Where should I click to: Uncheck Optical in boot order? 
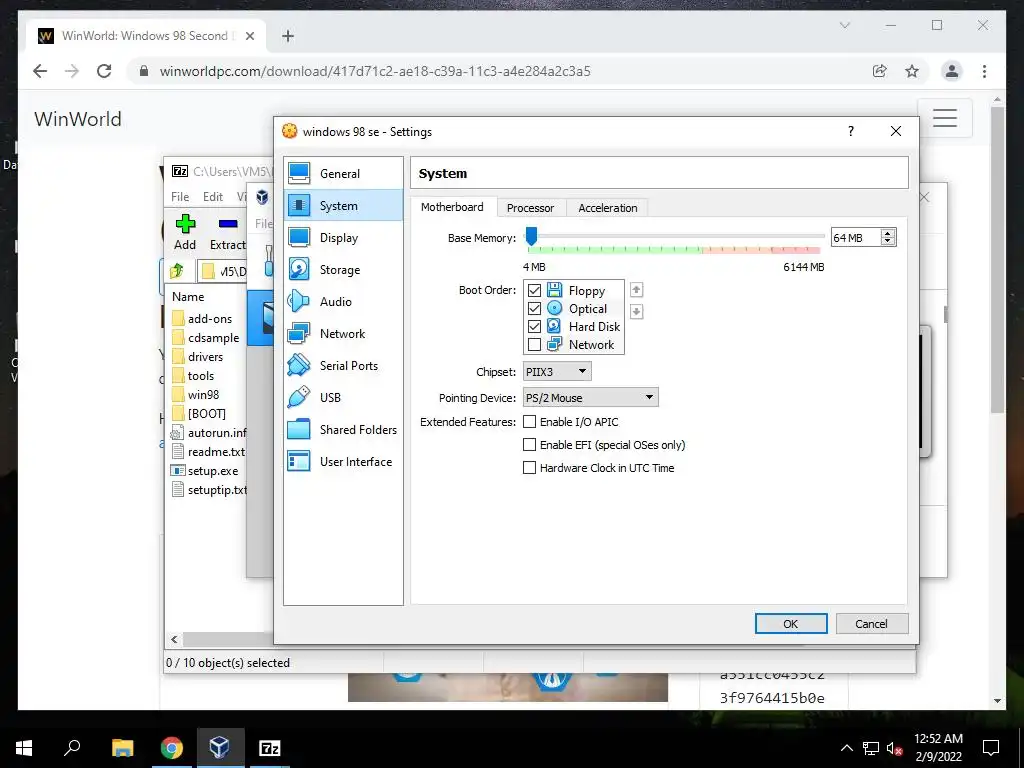tap(534, 308)
